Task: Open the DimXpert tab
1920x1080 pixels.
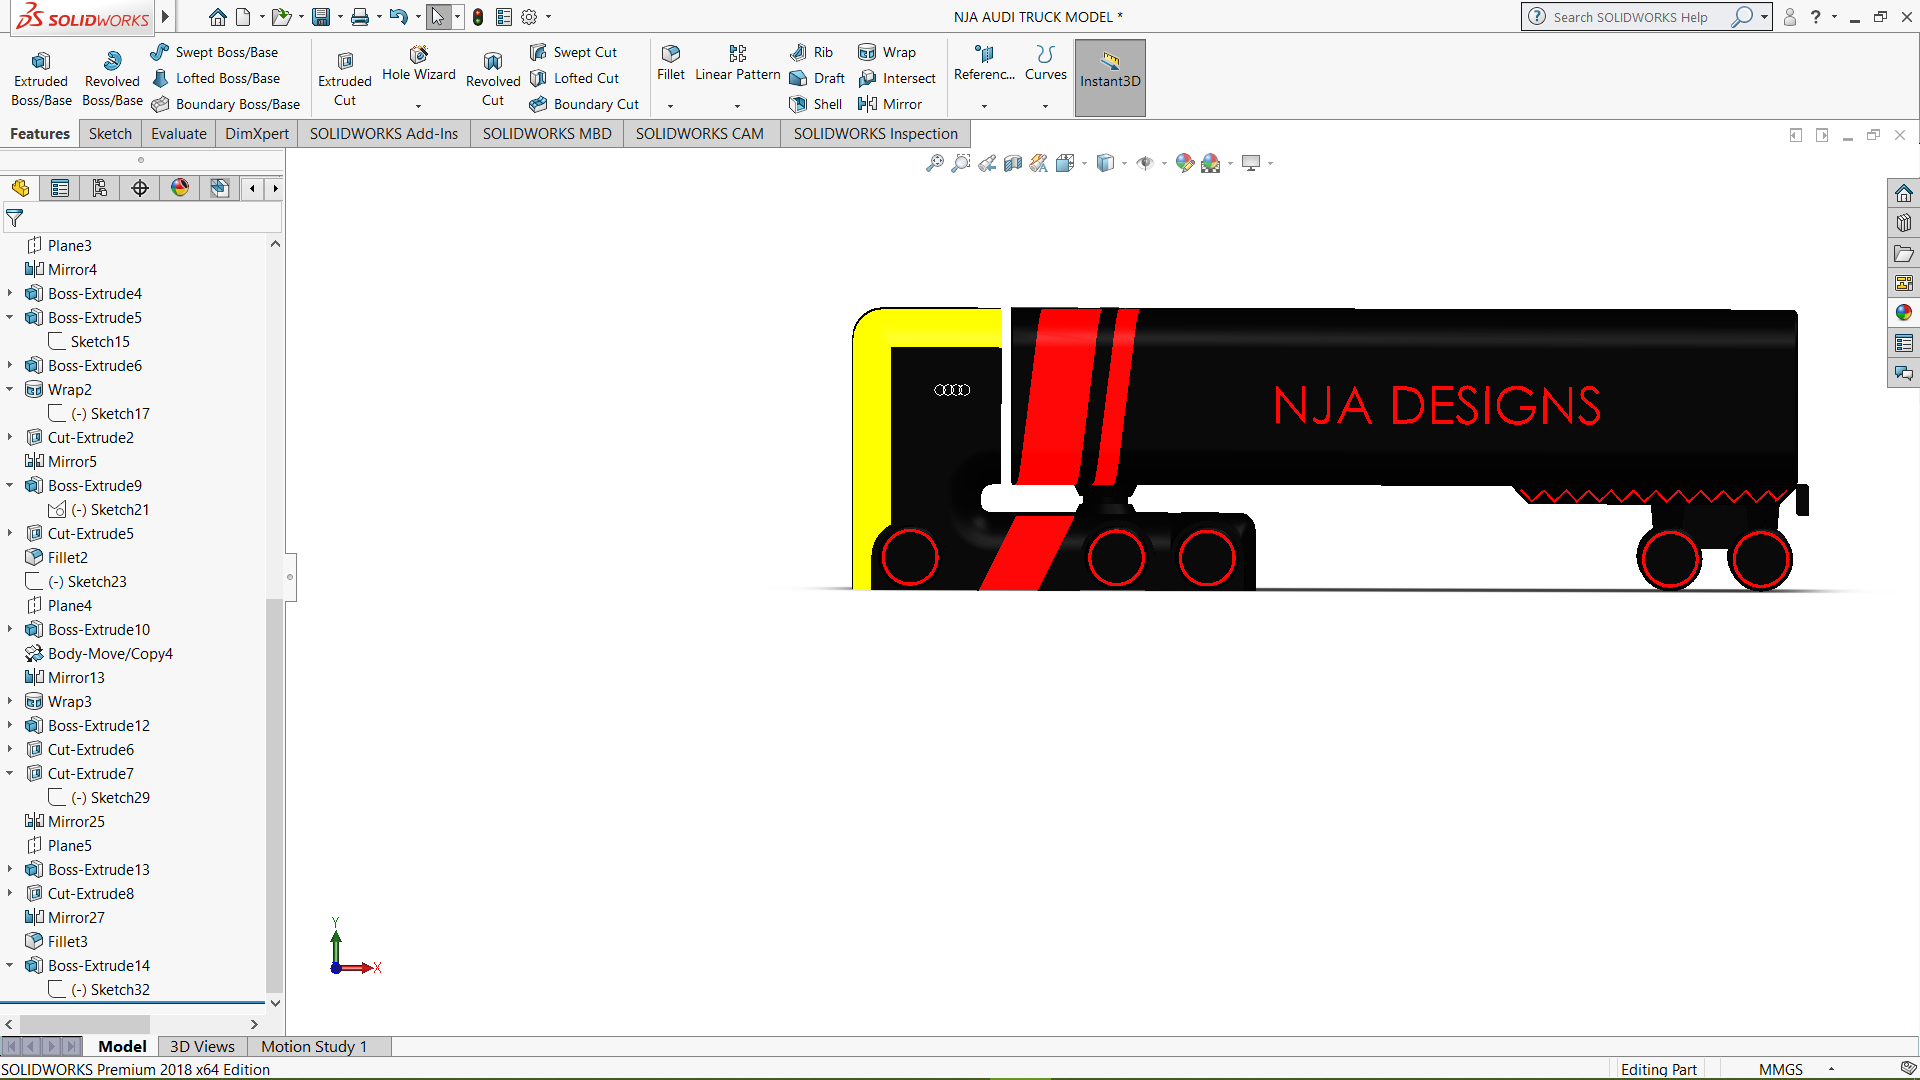Action: click(257, 134)
